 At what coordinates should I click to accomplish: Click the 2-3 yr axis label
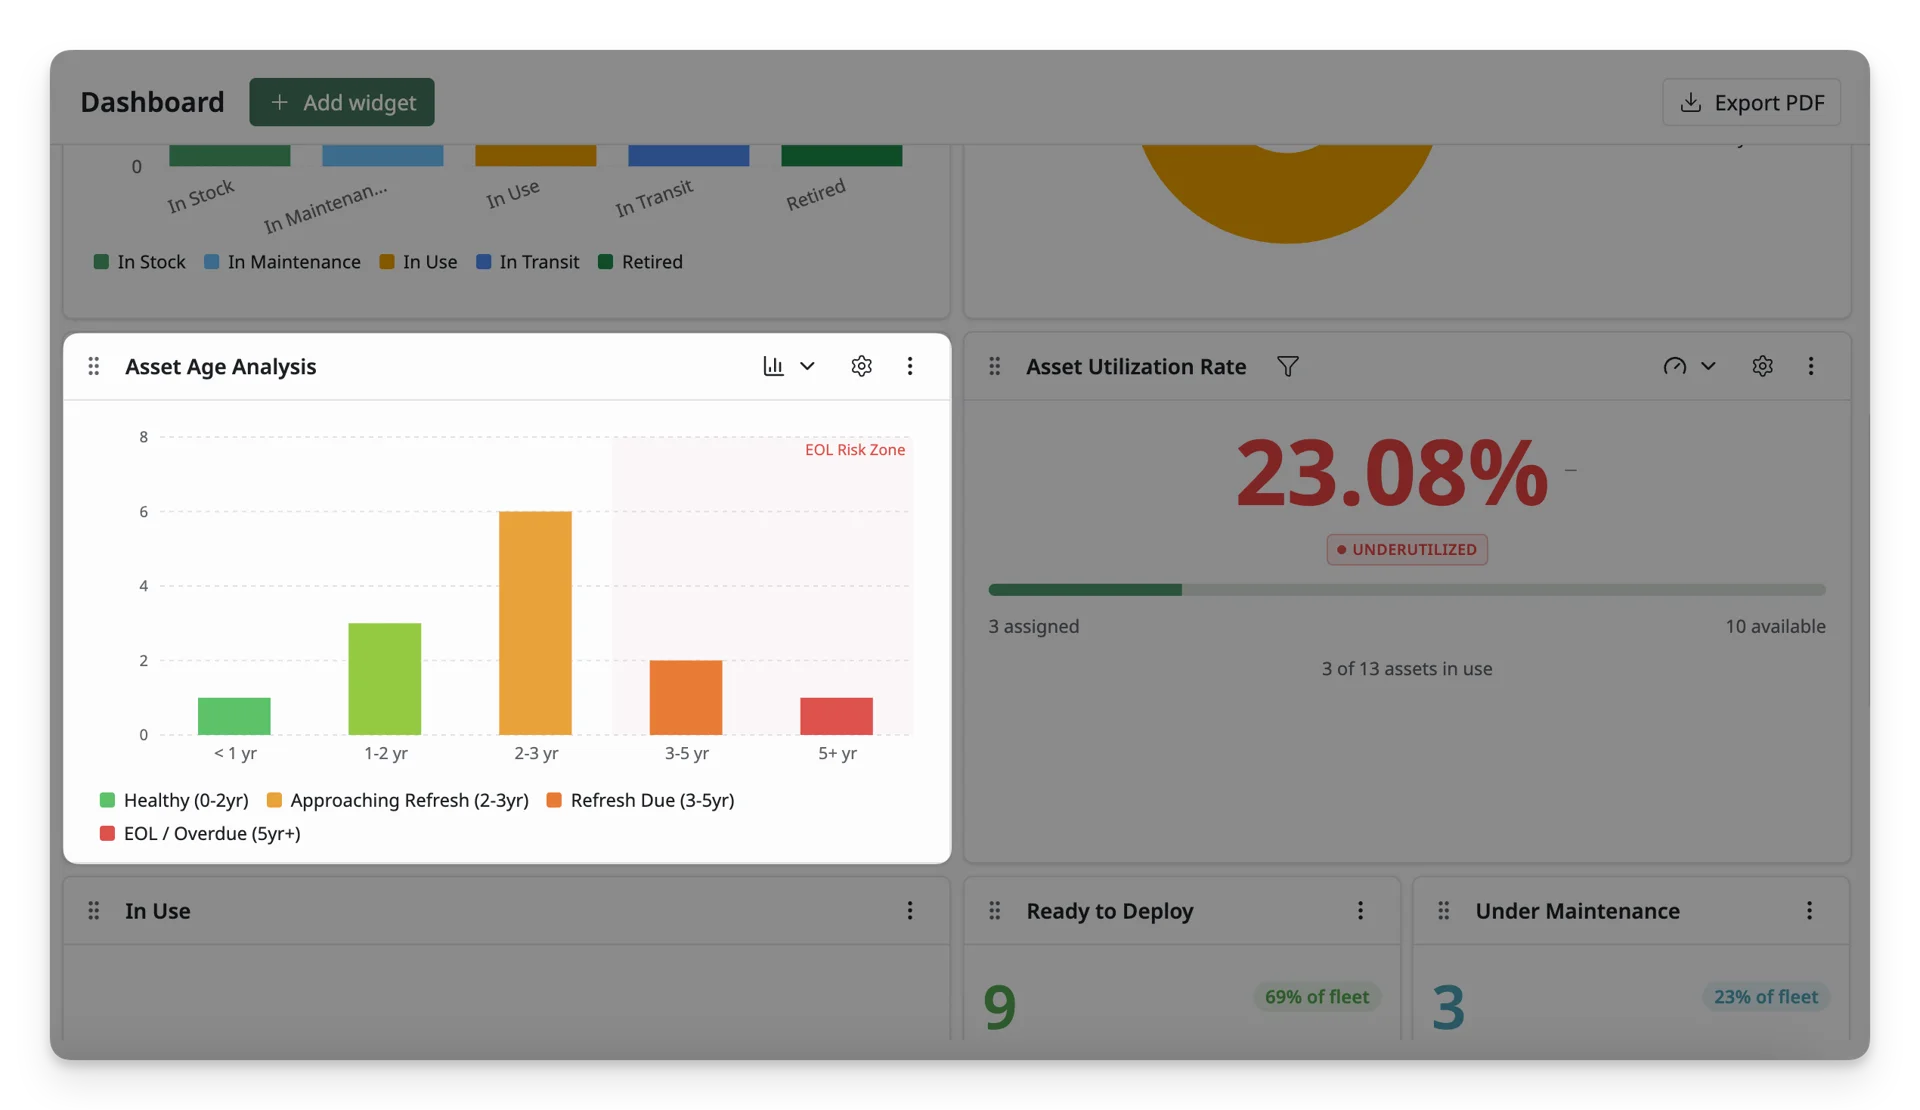[x=536, y=753]
